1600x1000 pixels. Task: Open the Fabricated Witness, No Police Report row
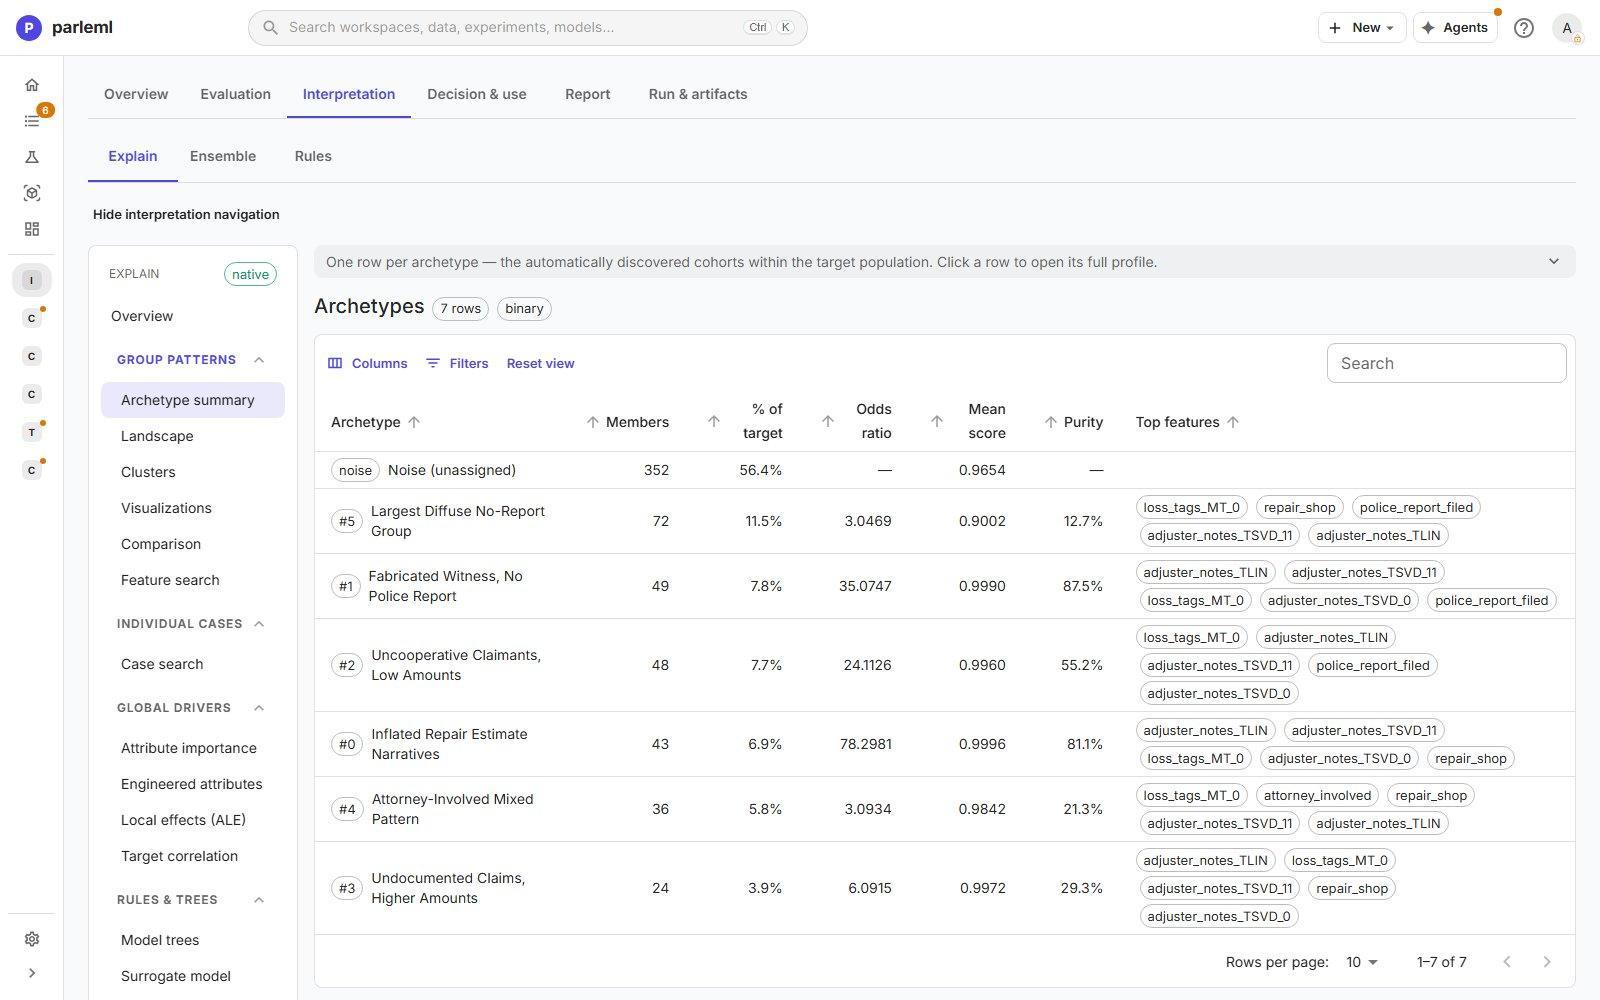pos(944,586)
